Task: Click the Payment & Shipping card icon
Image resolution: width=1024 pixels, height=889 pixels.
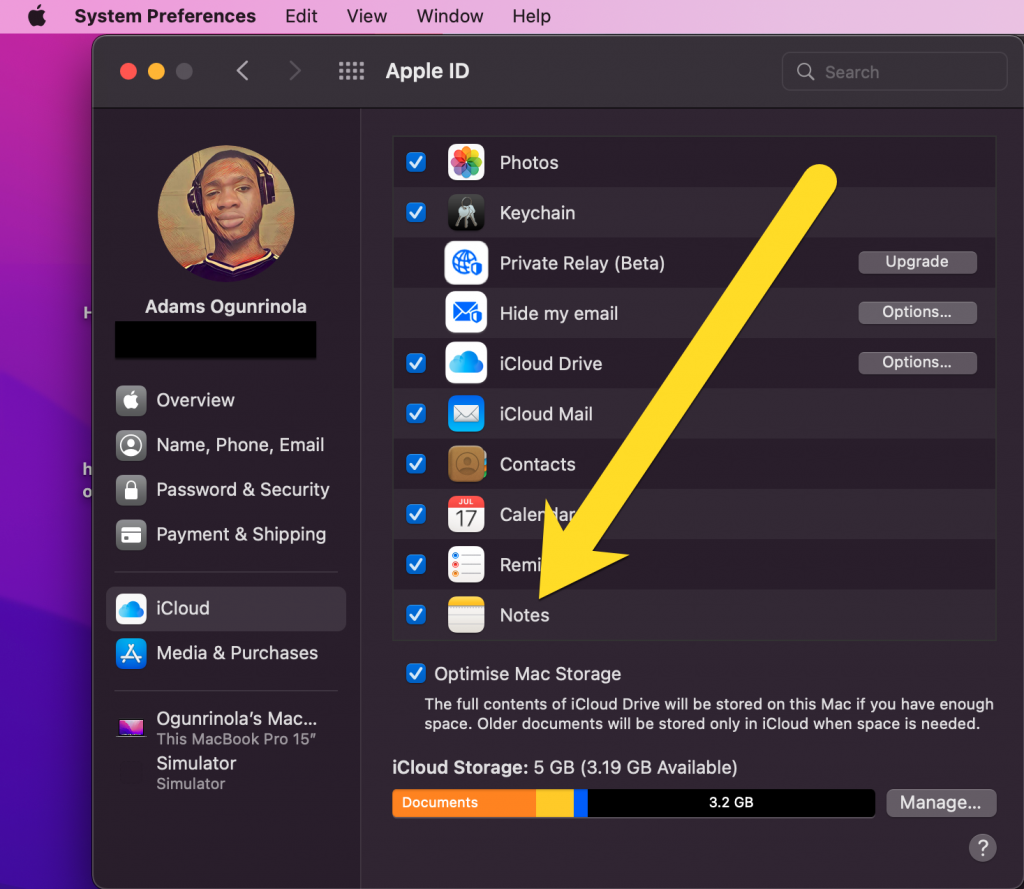Action: (x=131, y=534)
